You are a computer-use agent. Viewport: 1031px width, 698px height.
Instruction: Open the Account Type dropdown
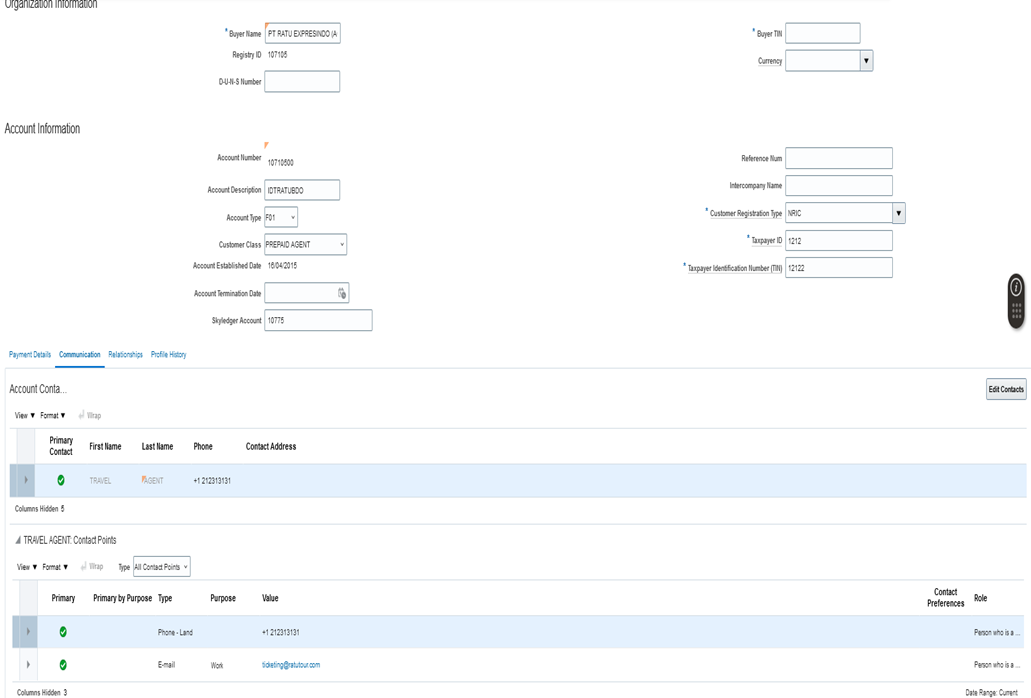[x=281, y=218]
